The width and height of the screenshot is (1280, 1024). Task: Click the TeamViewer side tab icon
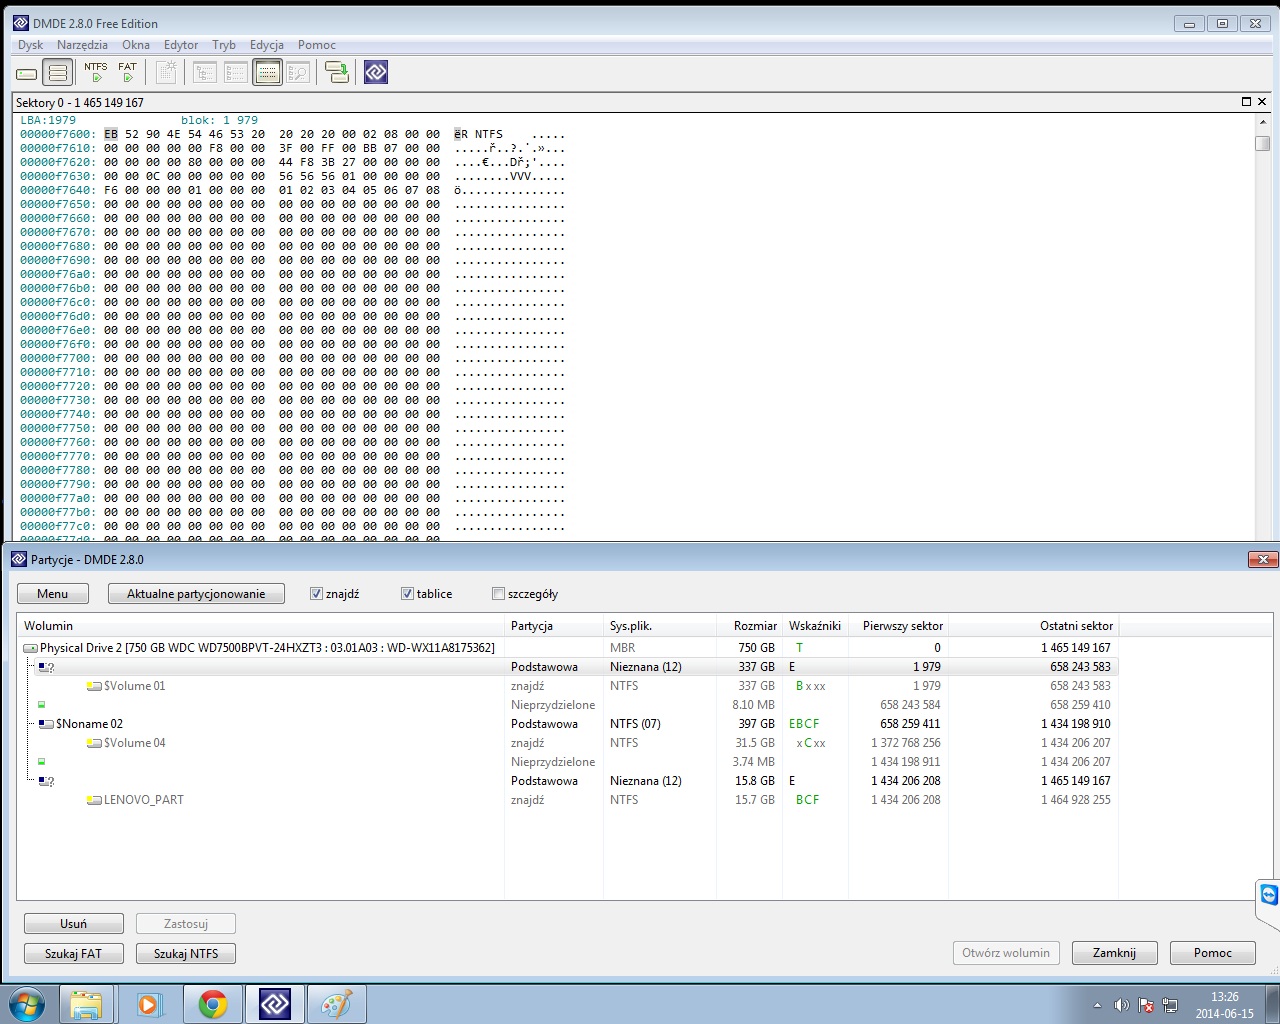pyautogui.click(x=1269, y=894)
